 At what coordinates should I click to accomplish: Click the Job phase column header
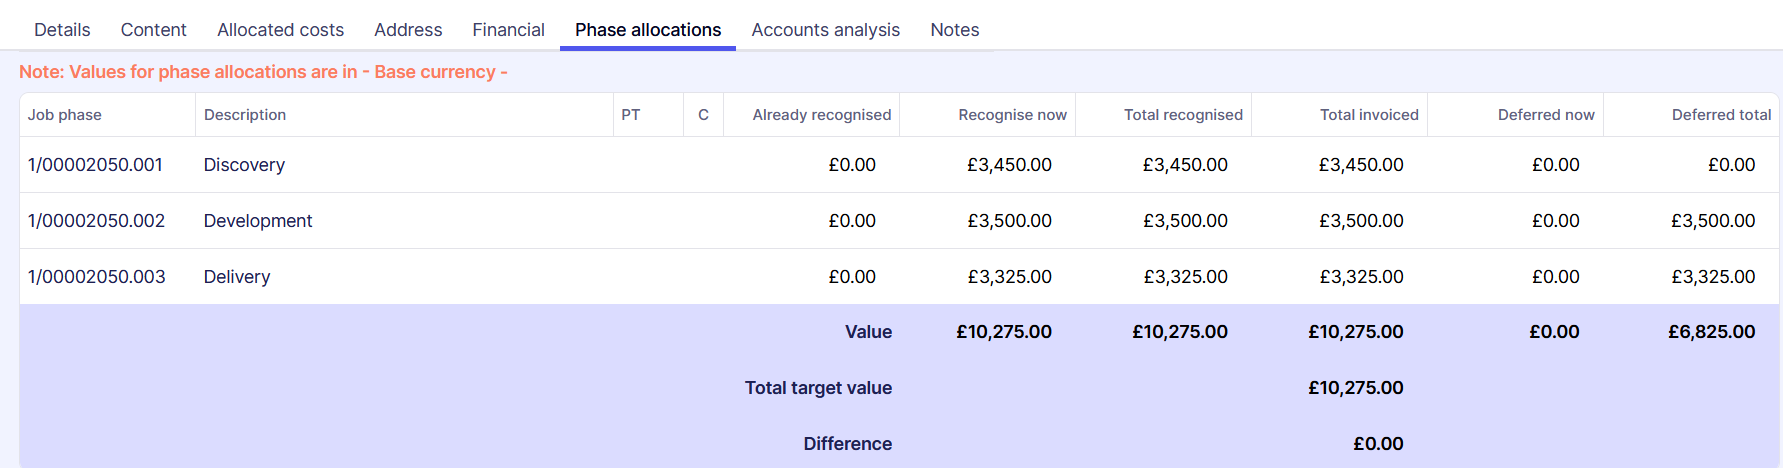pos(65,115)
